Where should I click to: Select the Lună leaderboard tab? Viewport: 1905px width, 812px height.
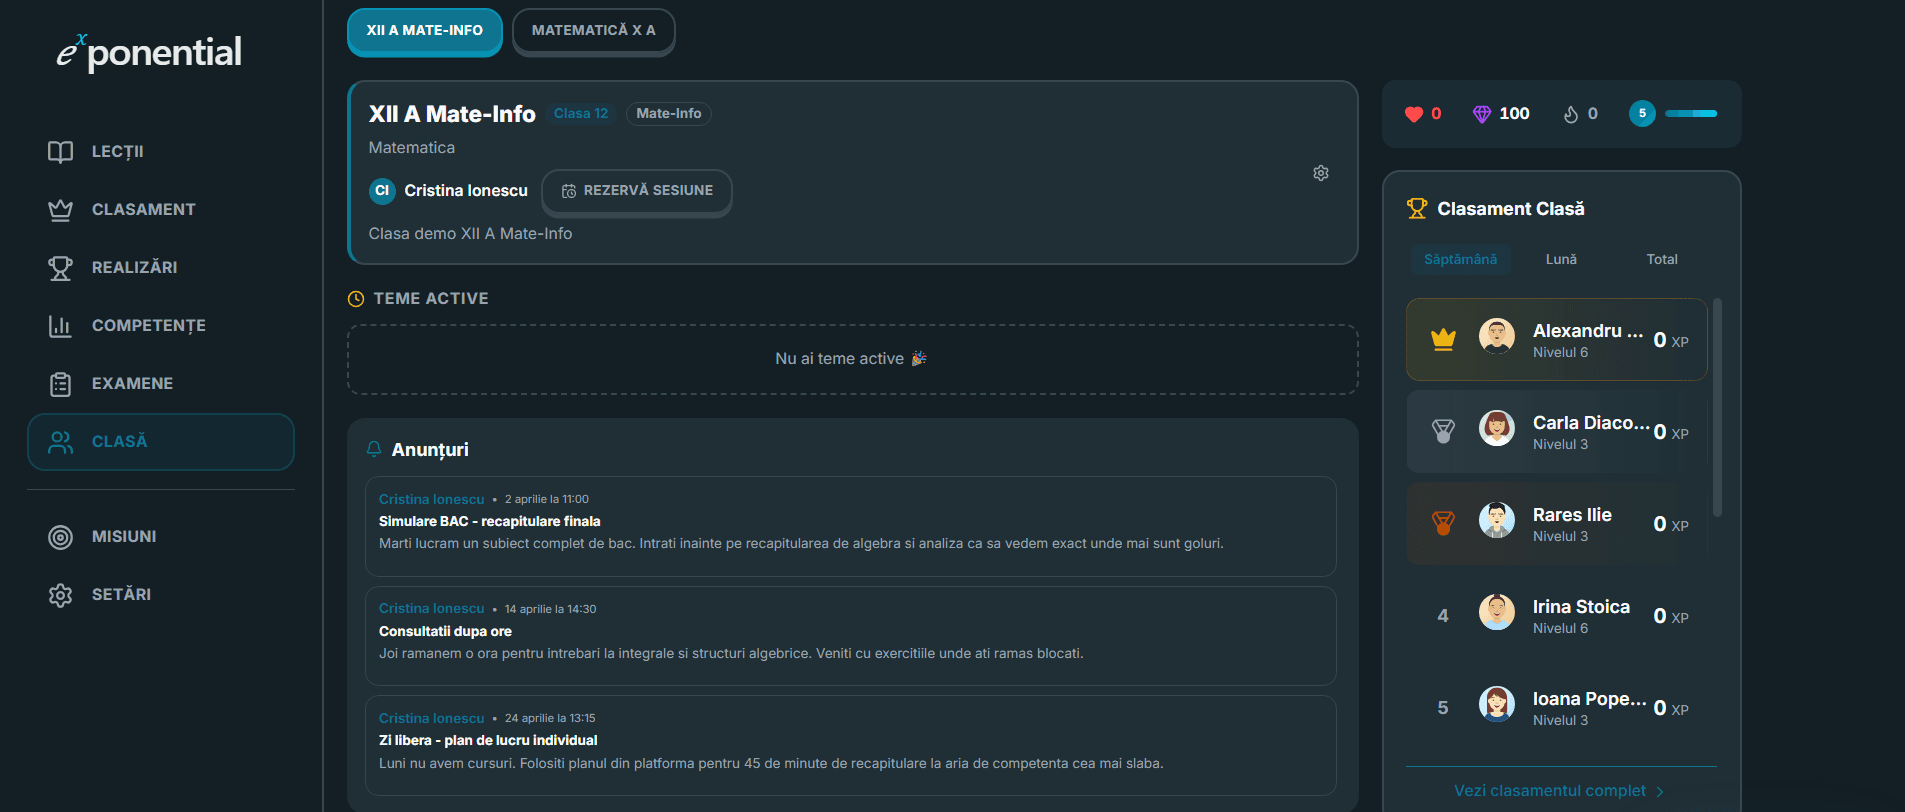pyautogui.click(x=1561, y=259)
